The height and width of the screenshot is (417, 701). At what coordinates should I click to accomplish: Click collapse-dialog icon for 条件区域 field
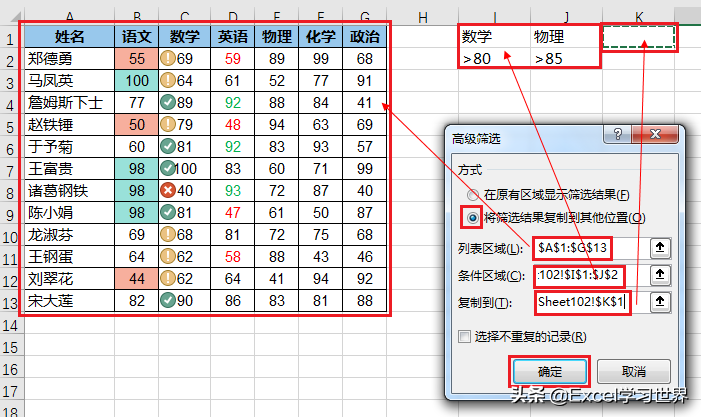point(660,275)
